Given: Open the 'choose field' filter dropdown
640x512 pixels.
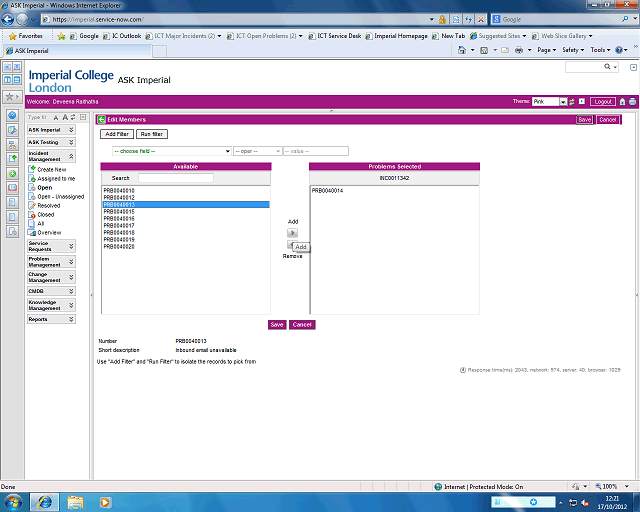Looking at the screenshot, I should tap(171, 151).
